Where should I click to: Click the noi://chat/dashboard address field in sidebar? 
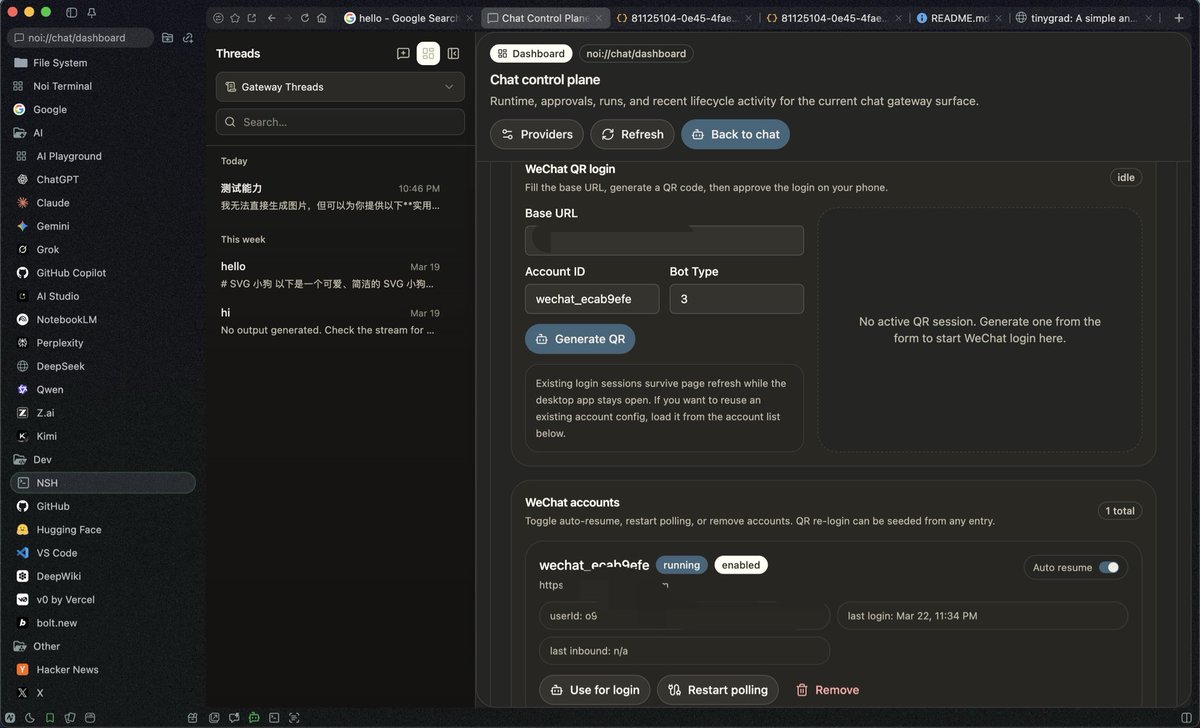point(81,37)
